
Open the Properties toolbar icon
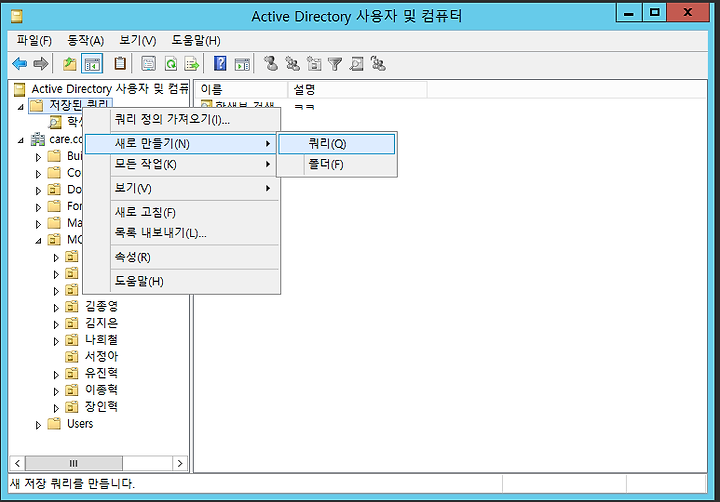(148, 64)
